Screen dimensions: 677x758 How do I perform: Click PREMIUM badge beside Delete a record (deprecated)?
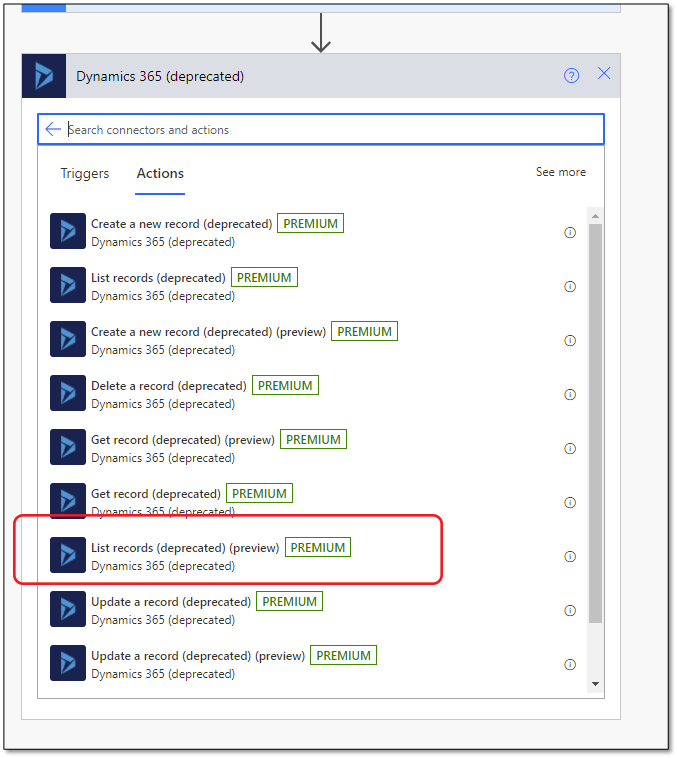(x=285, y=385)
